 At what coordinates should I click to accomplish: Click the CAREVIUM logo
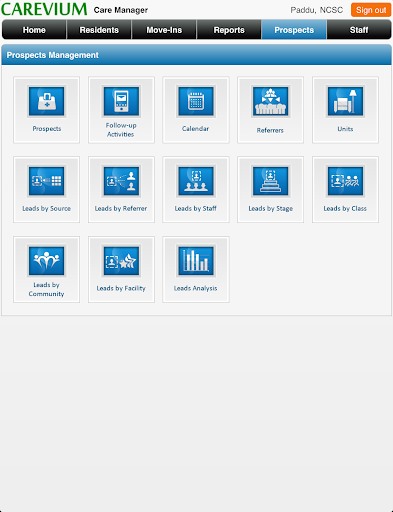44,9
